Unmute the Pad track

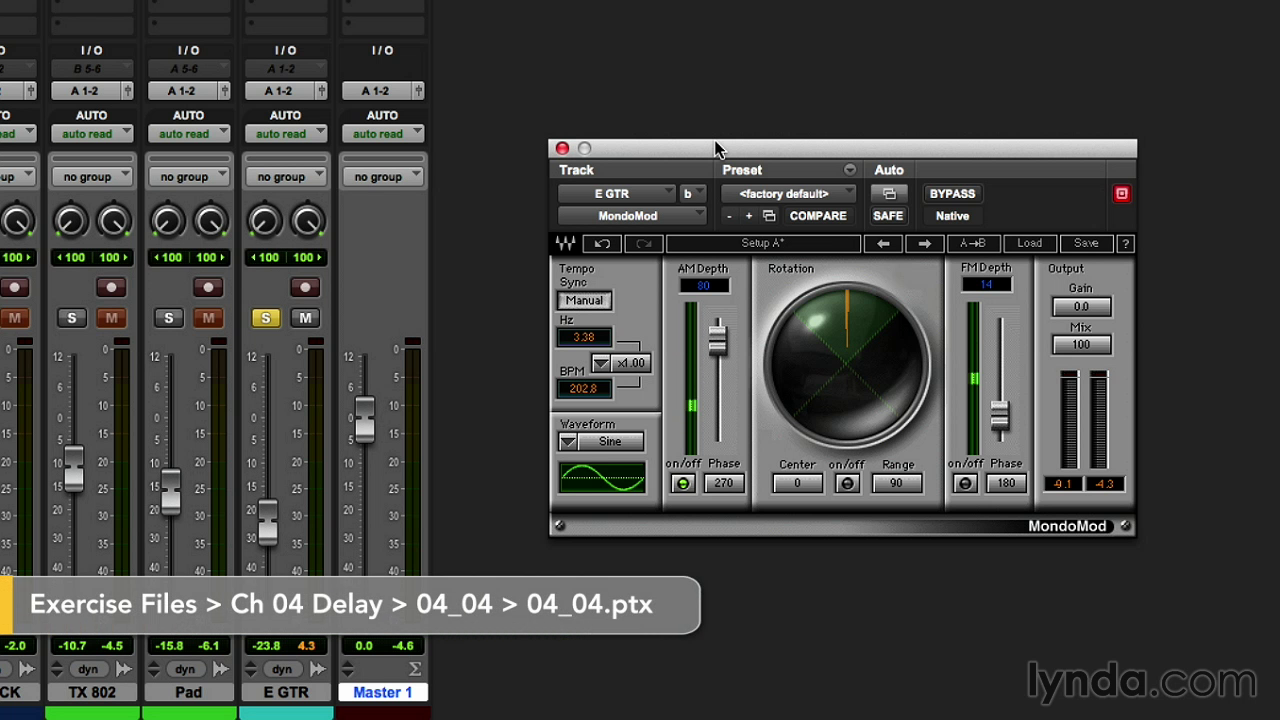[x=208, y=318]
